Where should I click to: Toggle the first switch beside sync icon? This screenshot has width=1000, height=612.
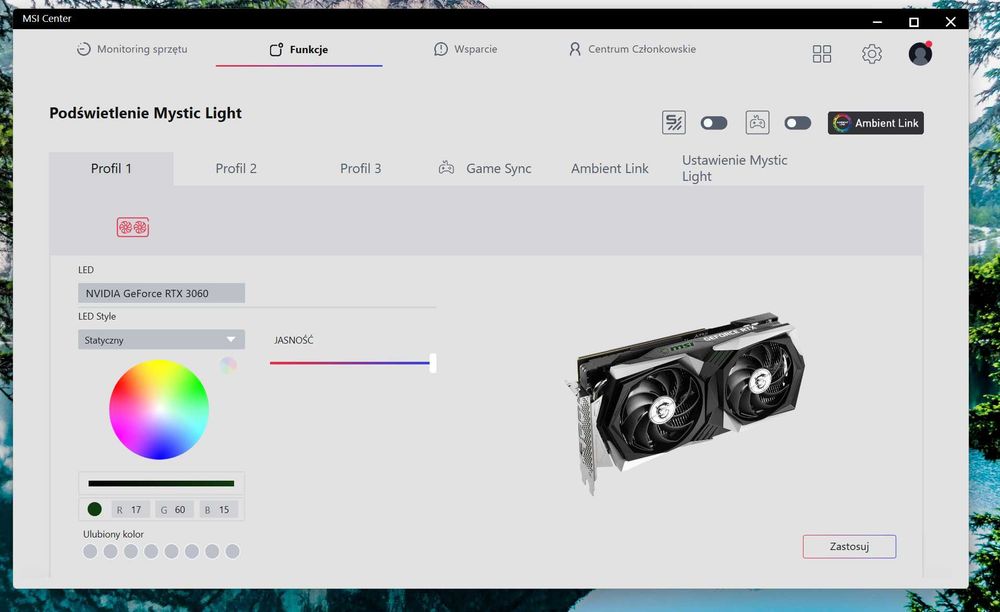(714, 123)
